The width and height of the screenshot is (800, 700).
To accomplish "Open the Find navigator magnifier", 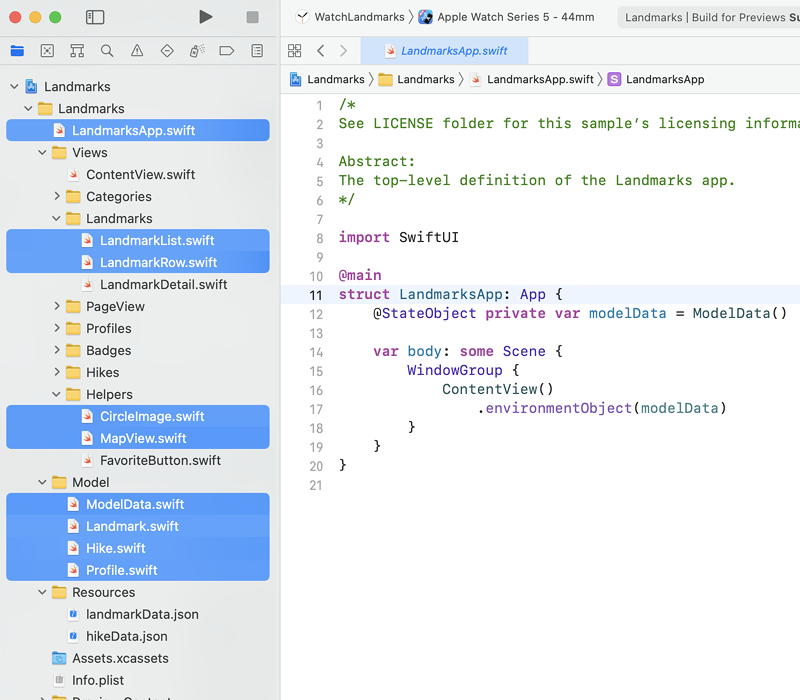I will pos(107,51).
